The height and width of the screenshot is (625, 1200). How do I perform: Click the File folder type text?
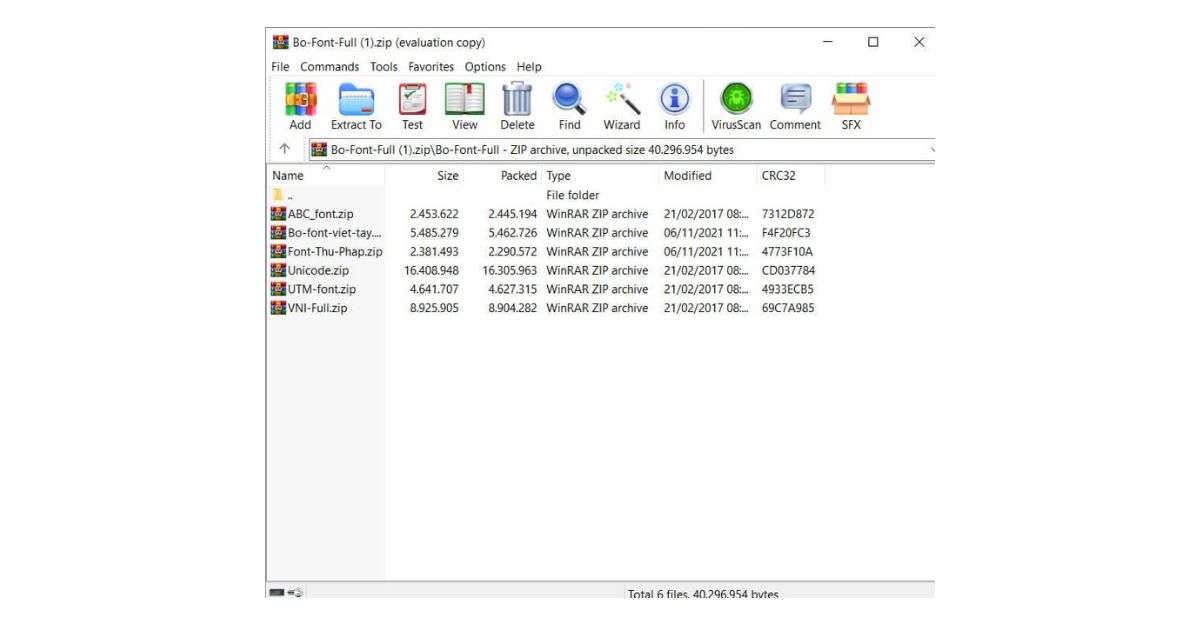click(x=573, y=195)
